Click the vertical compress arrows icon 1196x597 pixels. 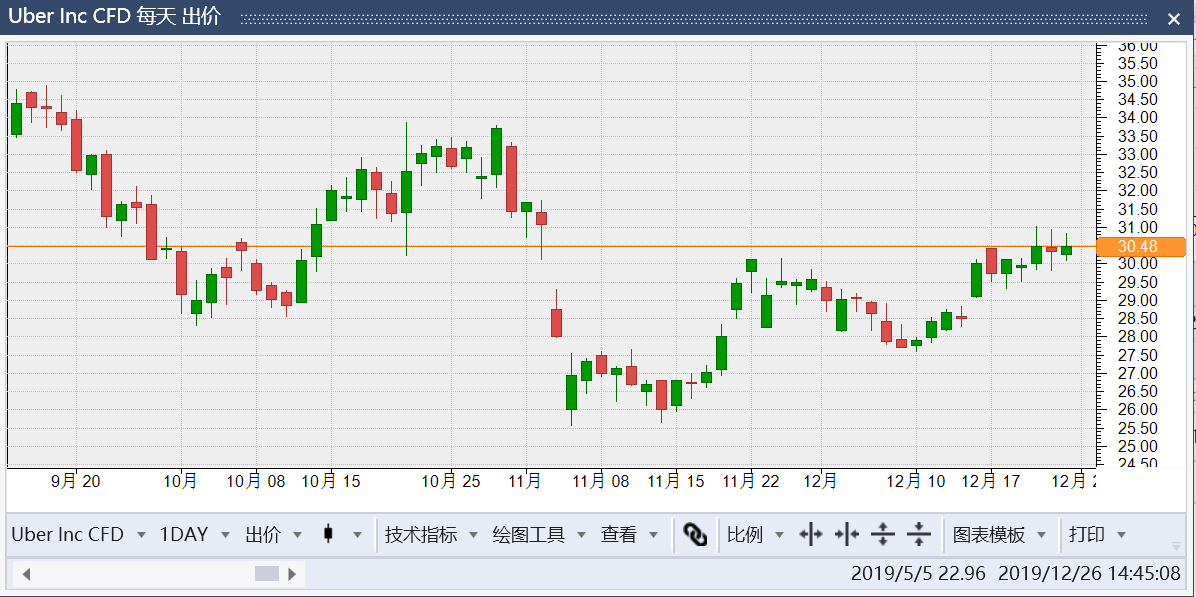click(919, 535)
